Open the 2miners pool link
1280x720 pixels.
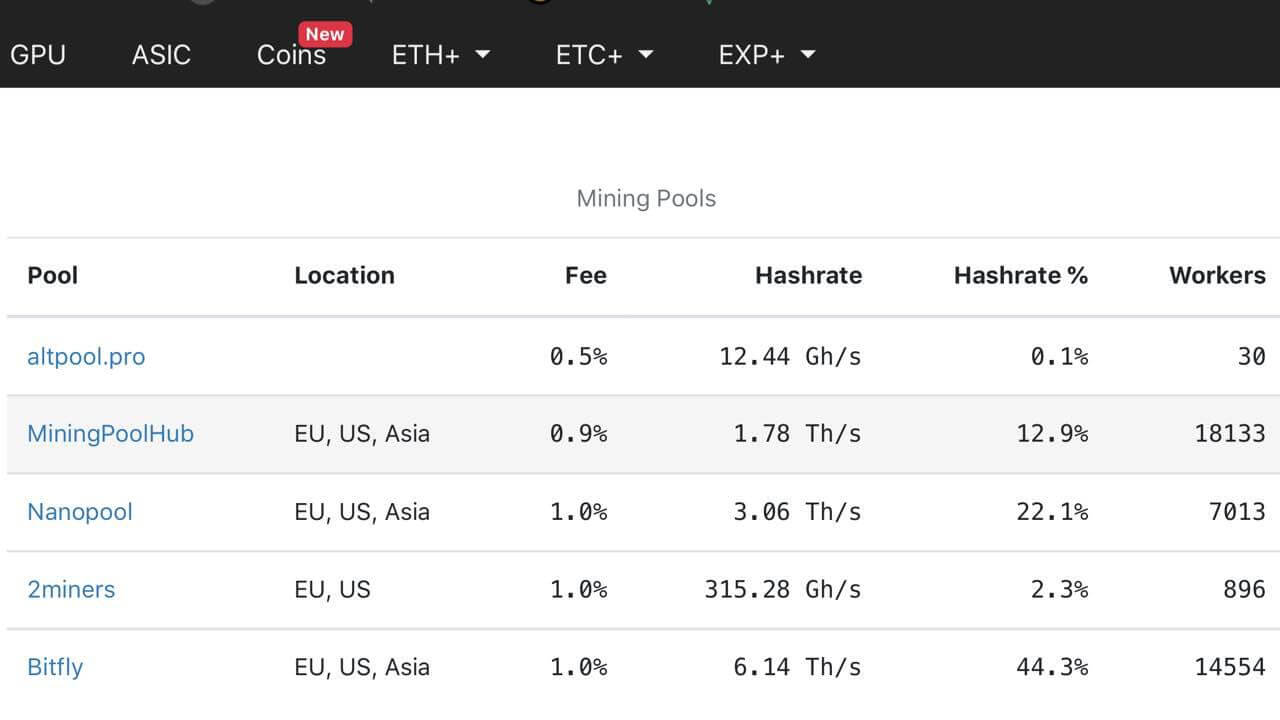click(x=71, y=589)
